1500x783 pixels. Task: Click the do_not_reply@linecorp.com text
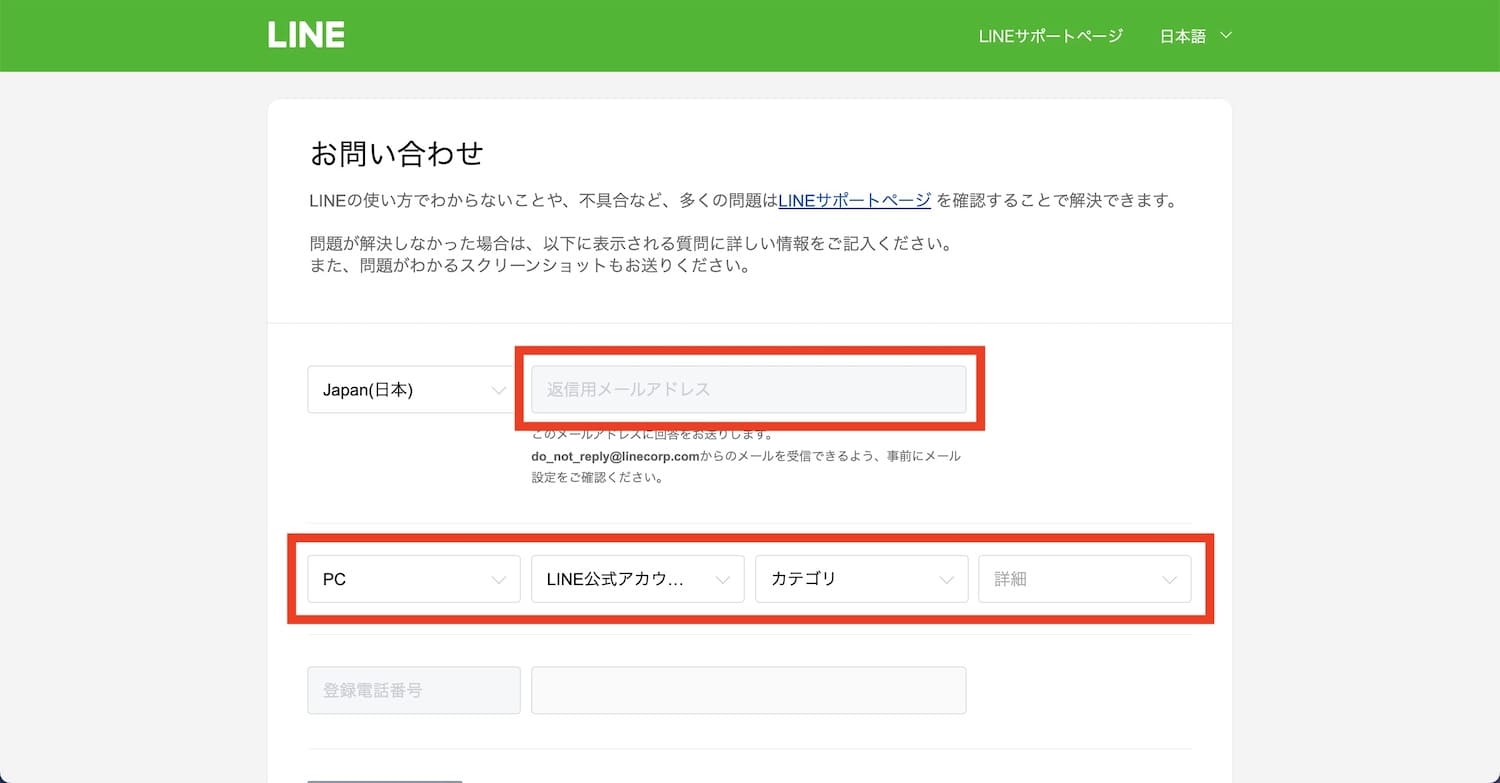tap(615, 456)
